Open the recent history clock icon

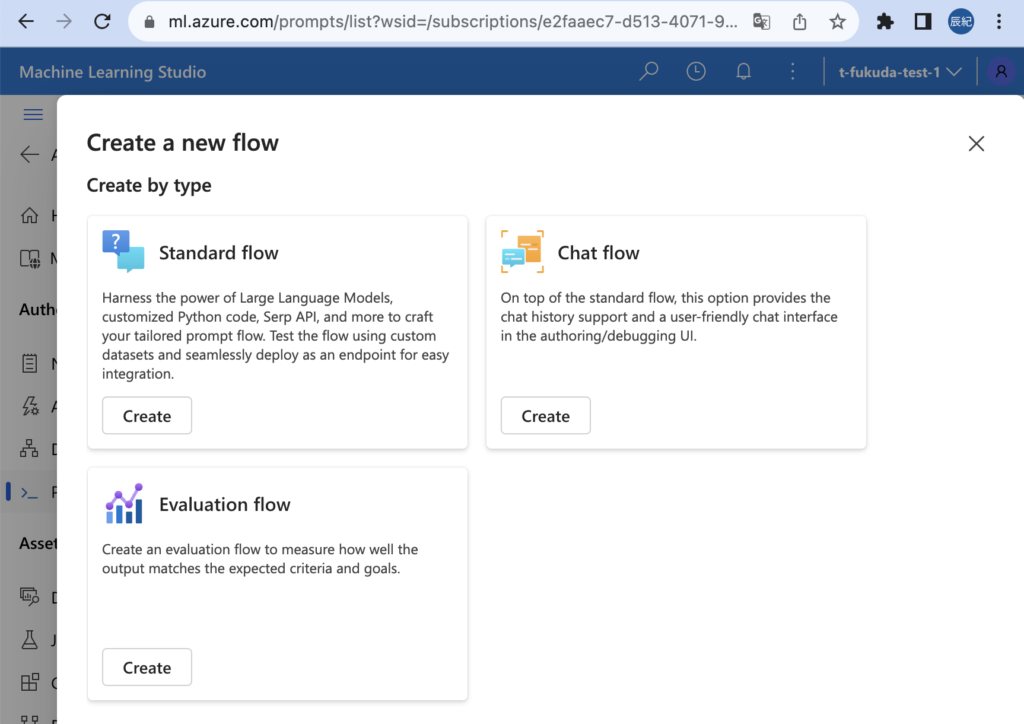point(696,72)
